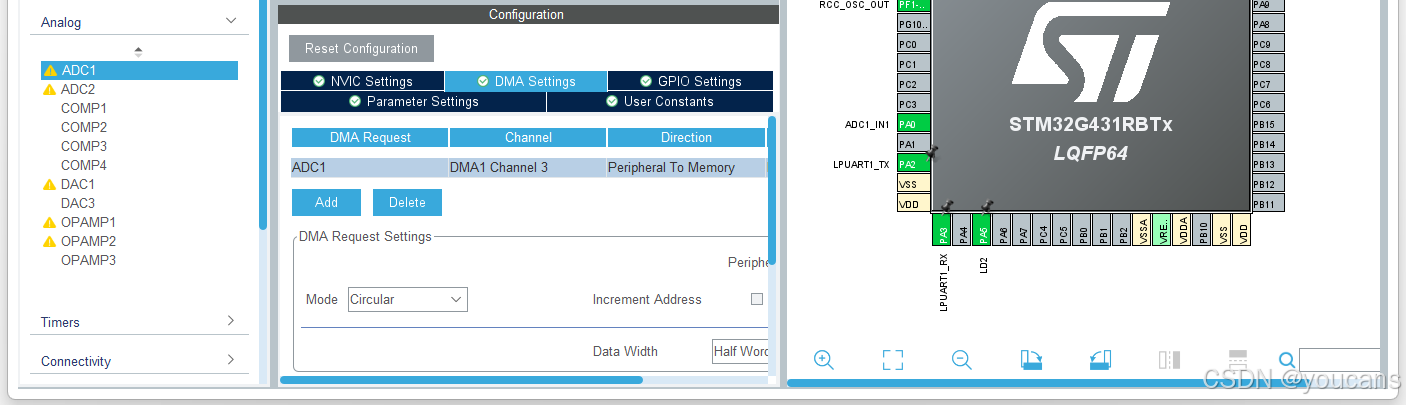This screenshot has width=1406, height=405.
Task: Click the Channel column header
Action: pos(528,137)
